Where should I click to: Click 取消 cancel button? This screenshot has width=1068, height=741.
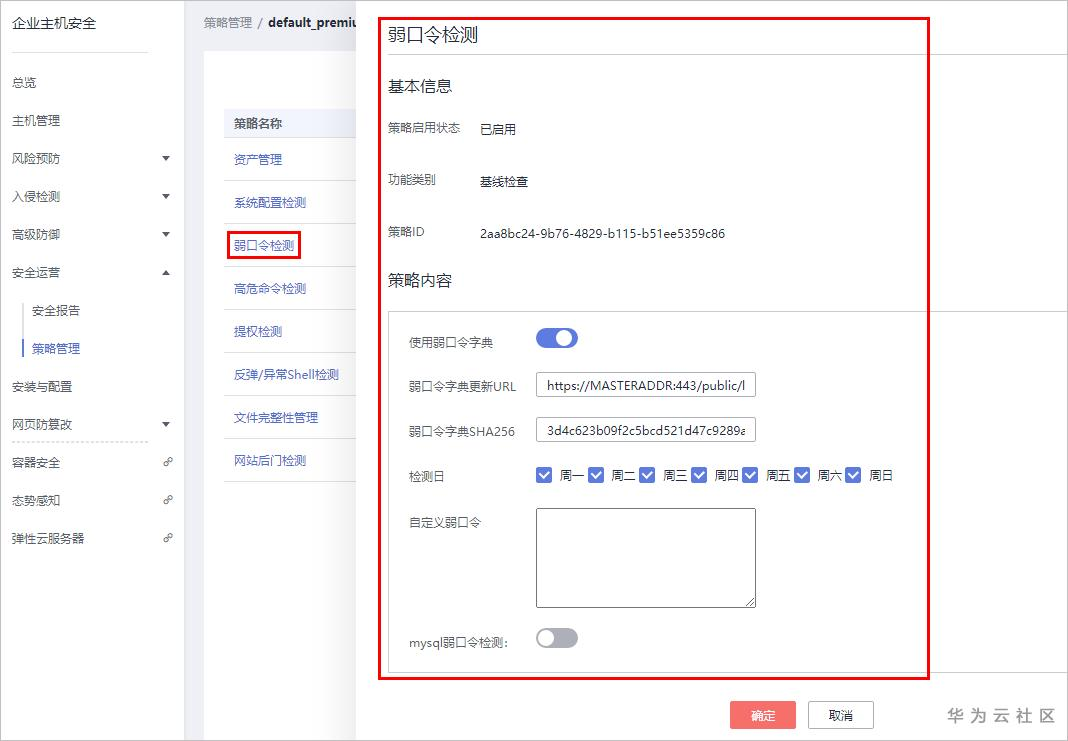point(841,715)
